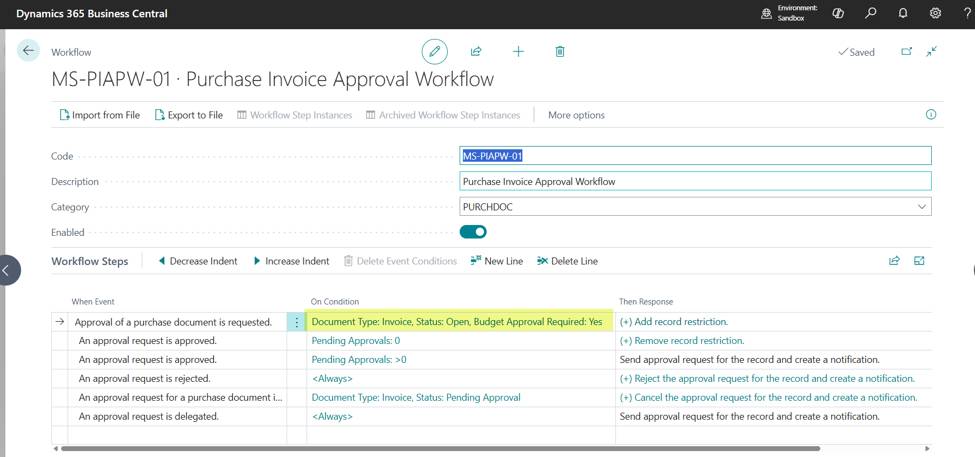The image size is (975, 457).
Task: Open More options menu
Action: click(x=576, y=115)
